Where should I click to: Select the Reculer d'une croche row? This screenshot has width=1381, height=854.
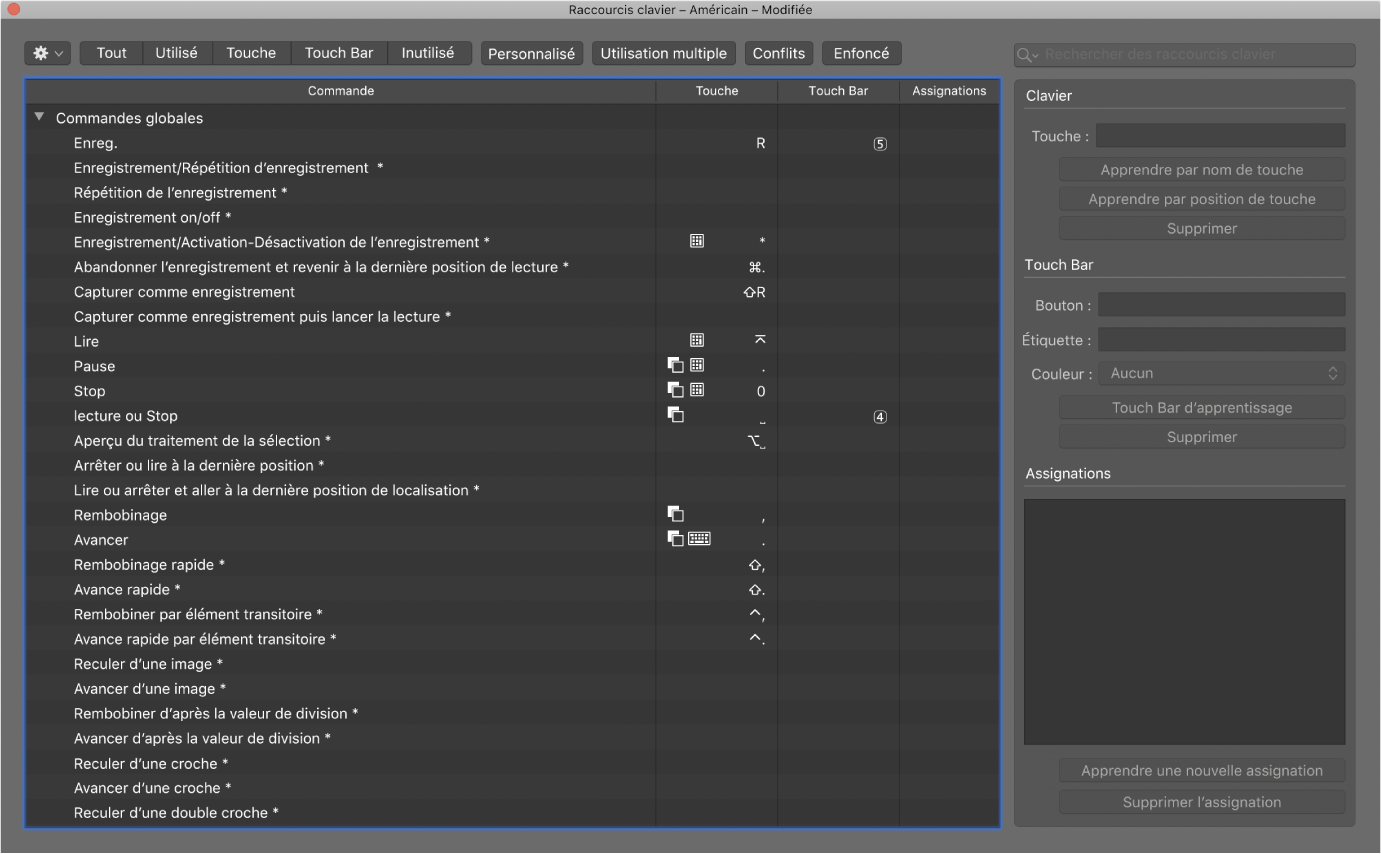click(x=512, y=763)
